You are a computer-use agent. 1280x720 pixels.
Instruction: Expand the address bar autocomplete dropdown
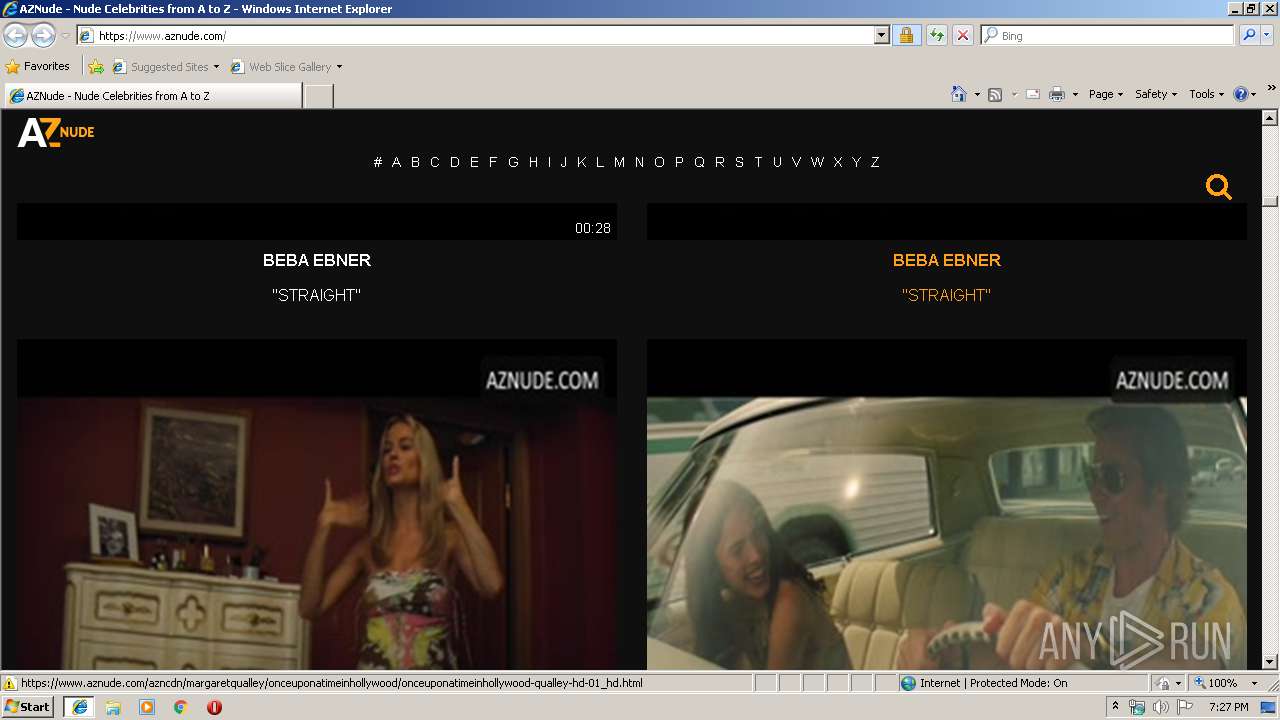pos(881,36)
